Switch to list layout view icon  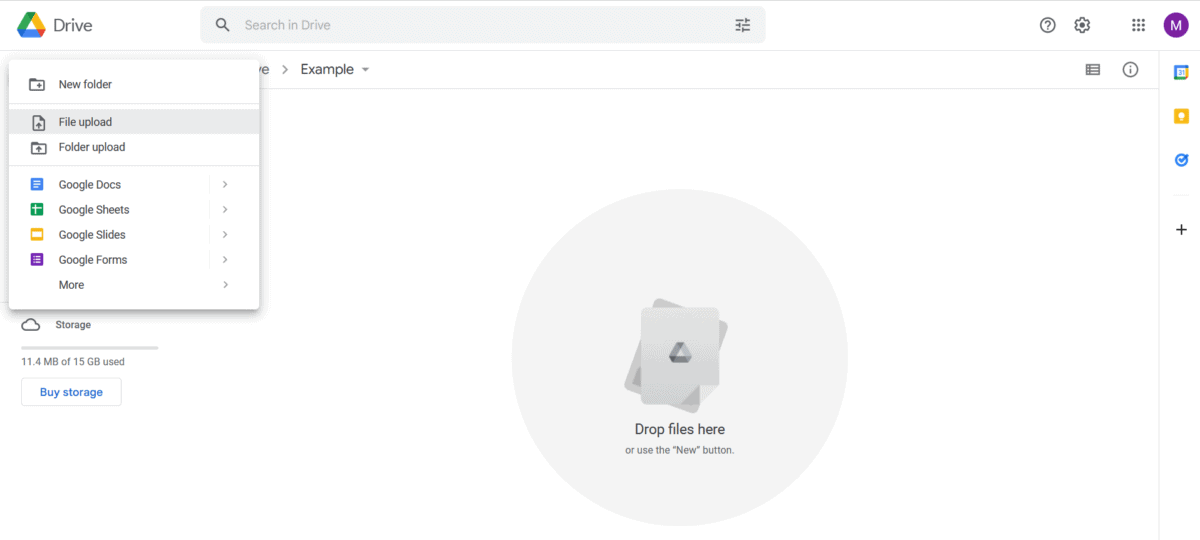pyautogui.click(x=1093, y=70)
